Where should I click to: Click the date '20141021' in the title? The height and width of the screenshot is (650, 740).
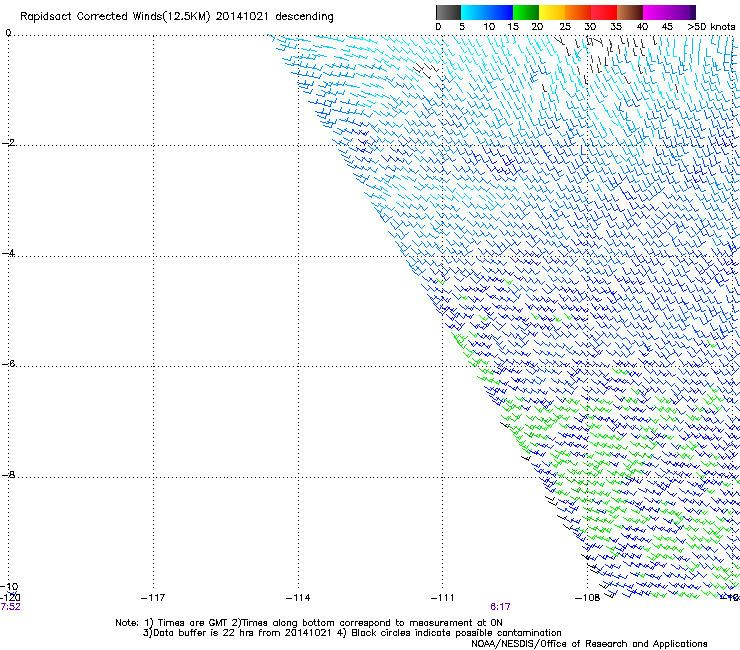coord(242,17)
